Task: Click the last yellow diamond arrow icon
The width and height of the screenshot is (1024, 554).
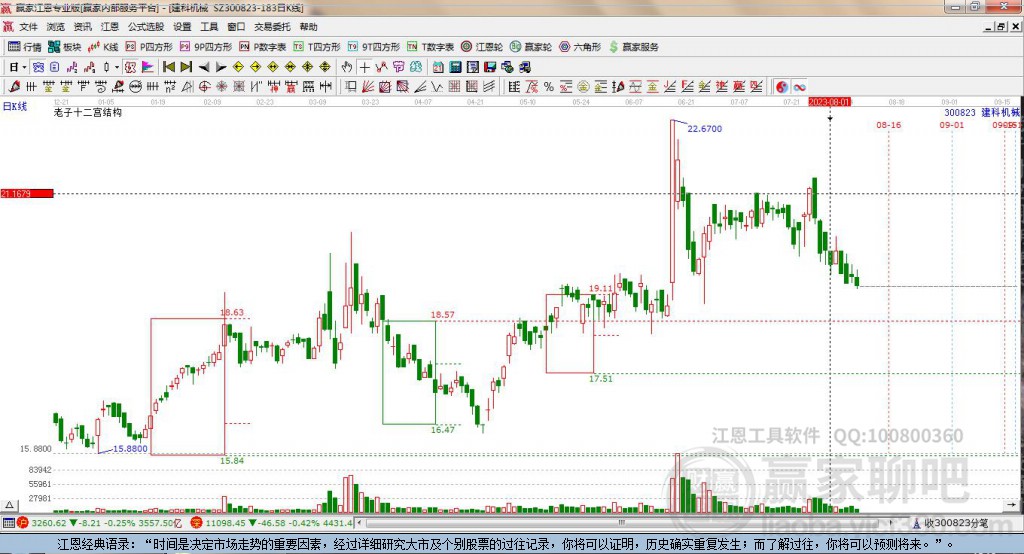Action: pyautogui.click(x=325, y=67)
